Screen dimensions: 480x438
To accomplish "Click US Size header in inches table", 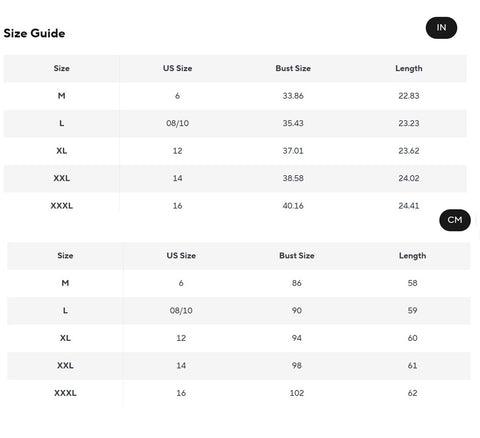I will [177, 68].
